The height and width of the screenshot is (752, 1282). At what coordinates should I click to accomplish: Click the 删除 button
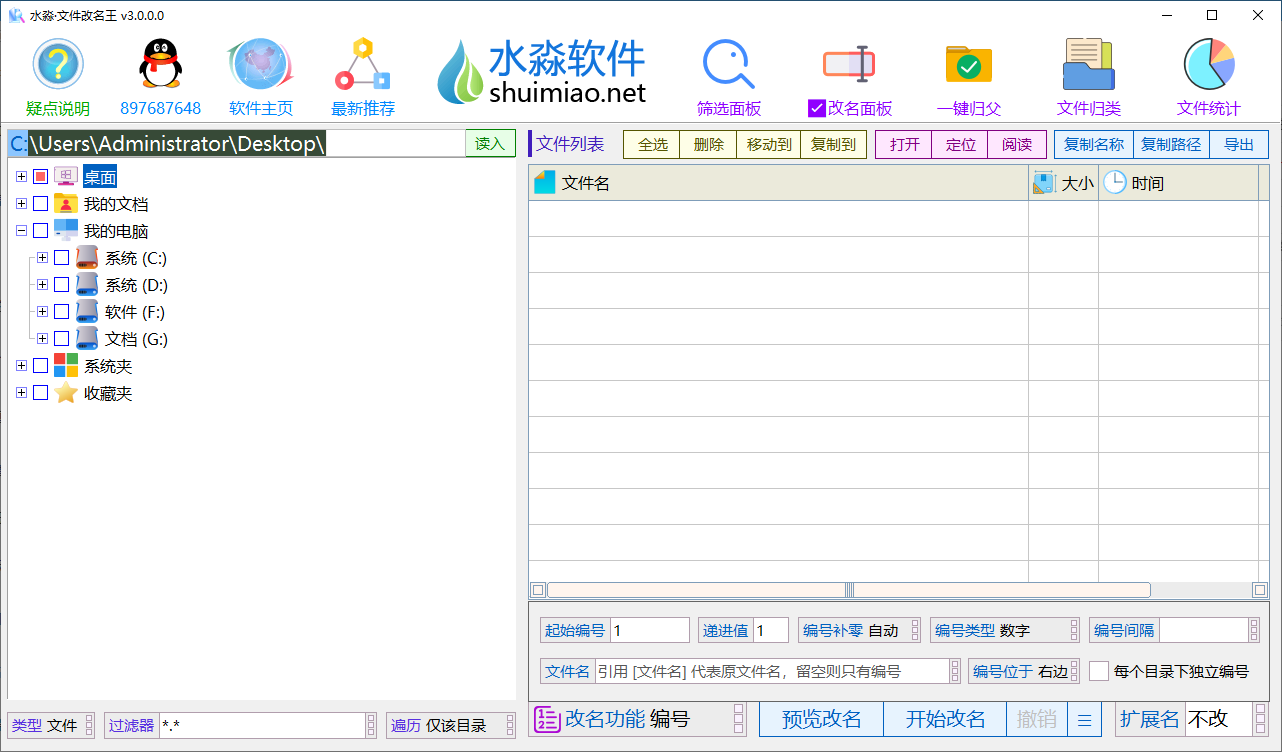coord(708,144)
